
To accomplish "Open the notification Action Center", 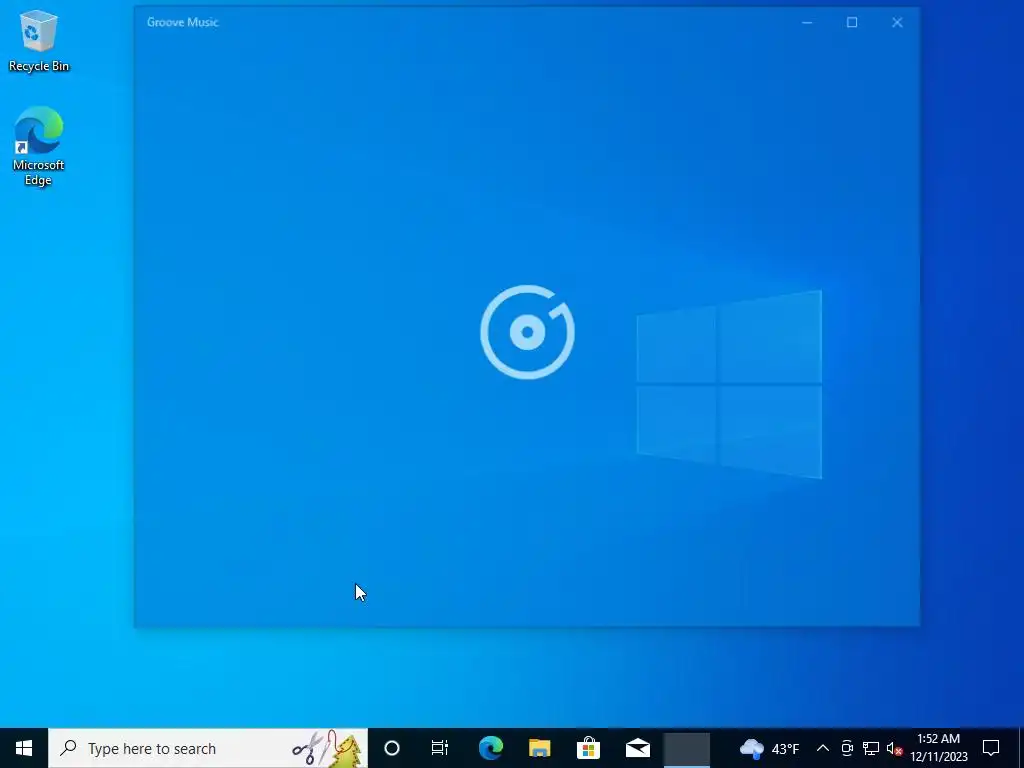I will coord(991,748).
